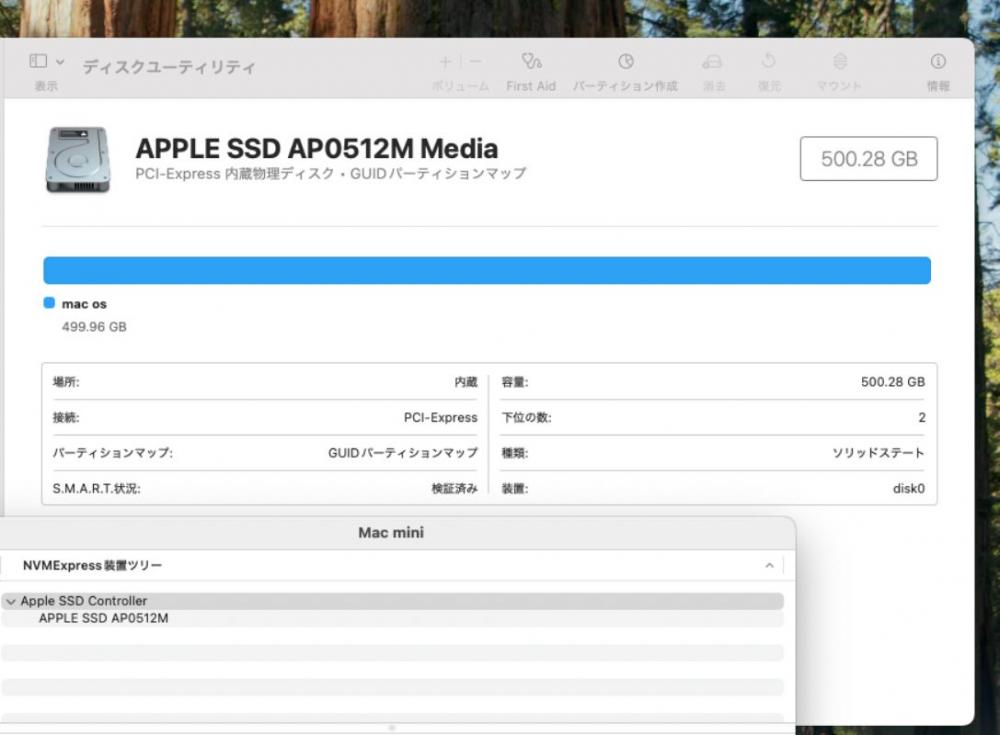Click the disk0 device value

pyautogui.click(x=909, y=489)
